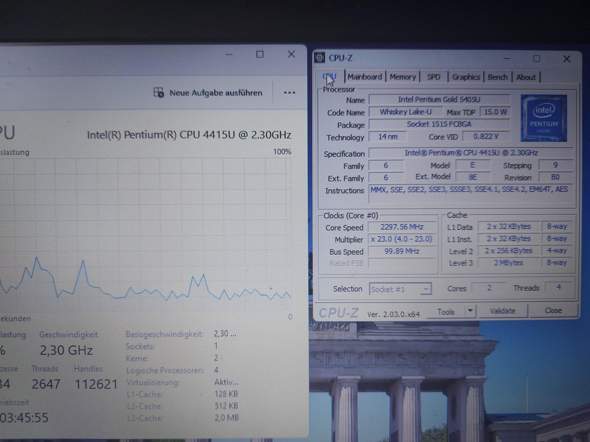The image size is (590, 442).
Task: Click the Tools button in CPU-Z
Action: [446, 311]
